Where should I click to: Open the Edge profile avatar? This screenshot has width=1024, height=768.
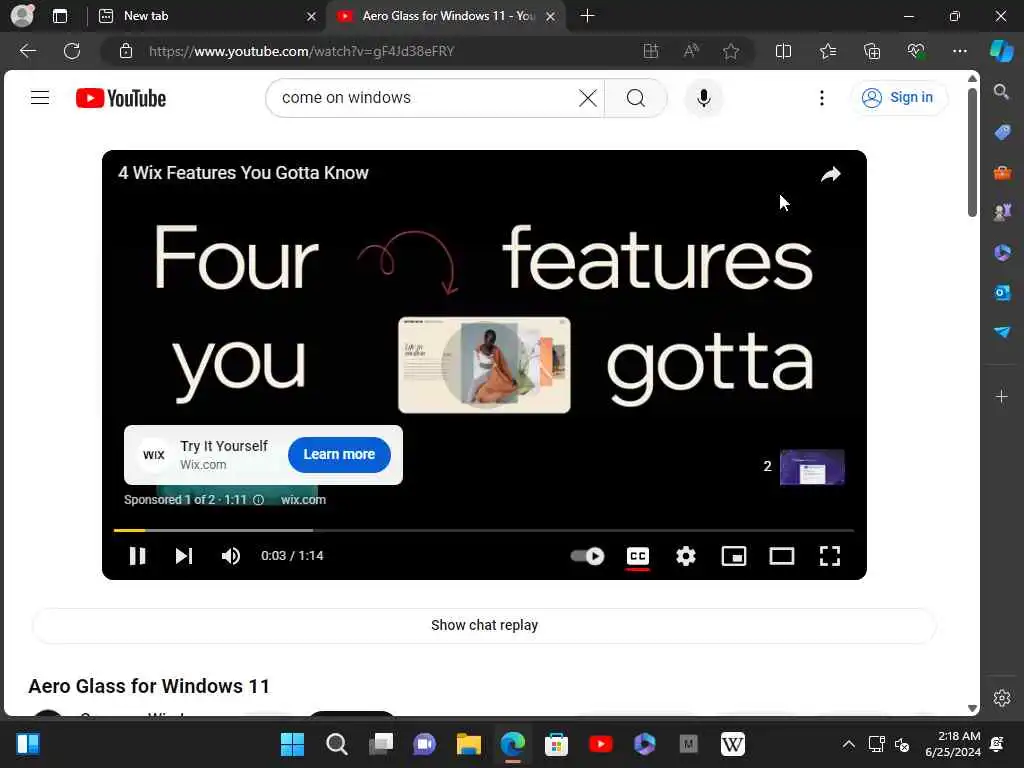coord(22,16)
